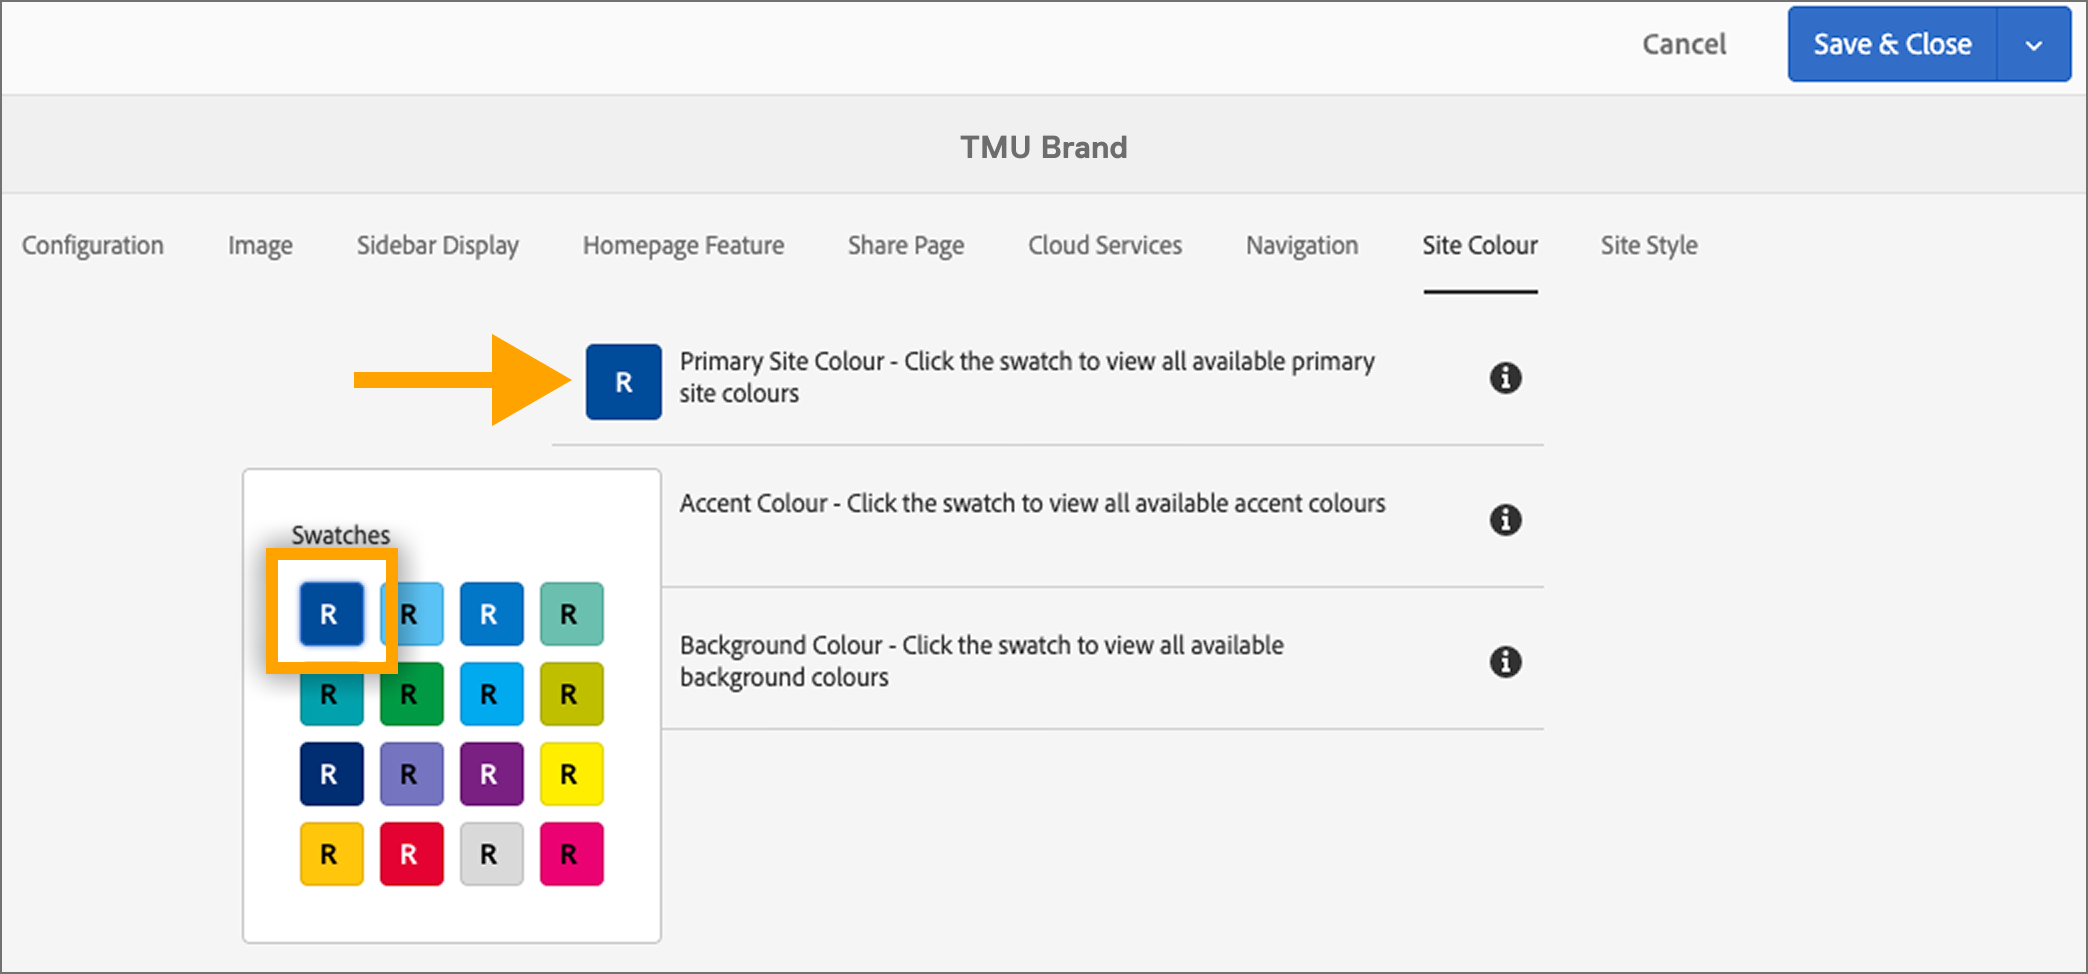Click the Primary Site Colour swatch
The image size is (2088, 974).
pos(623,380)
